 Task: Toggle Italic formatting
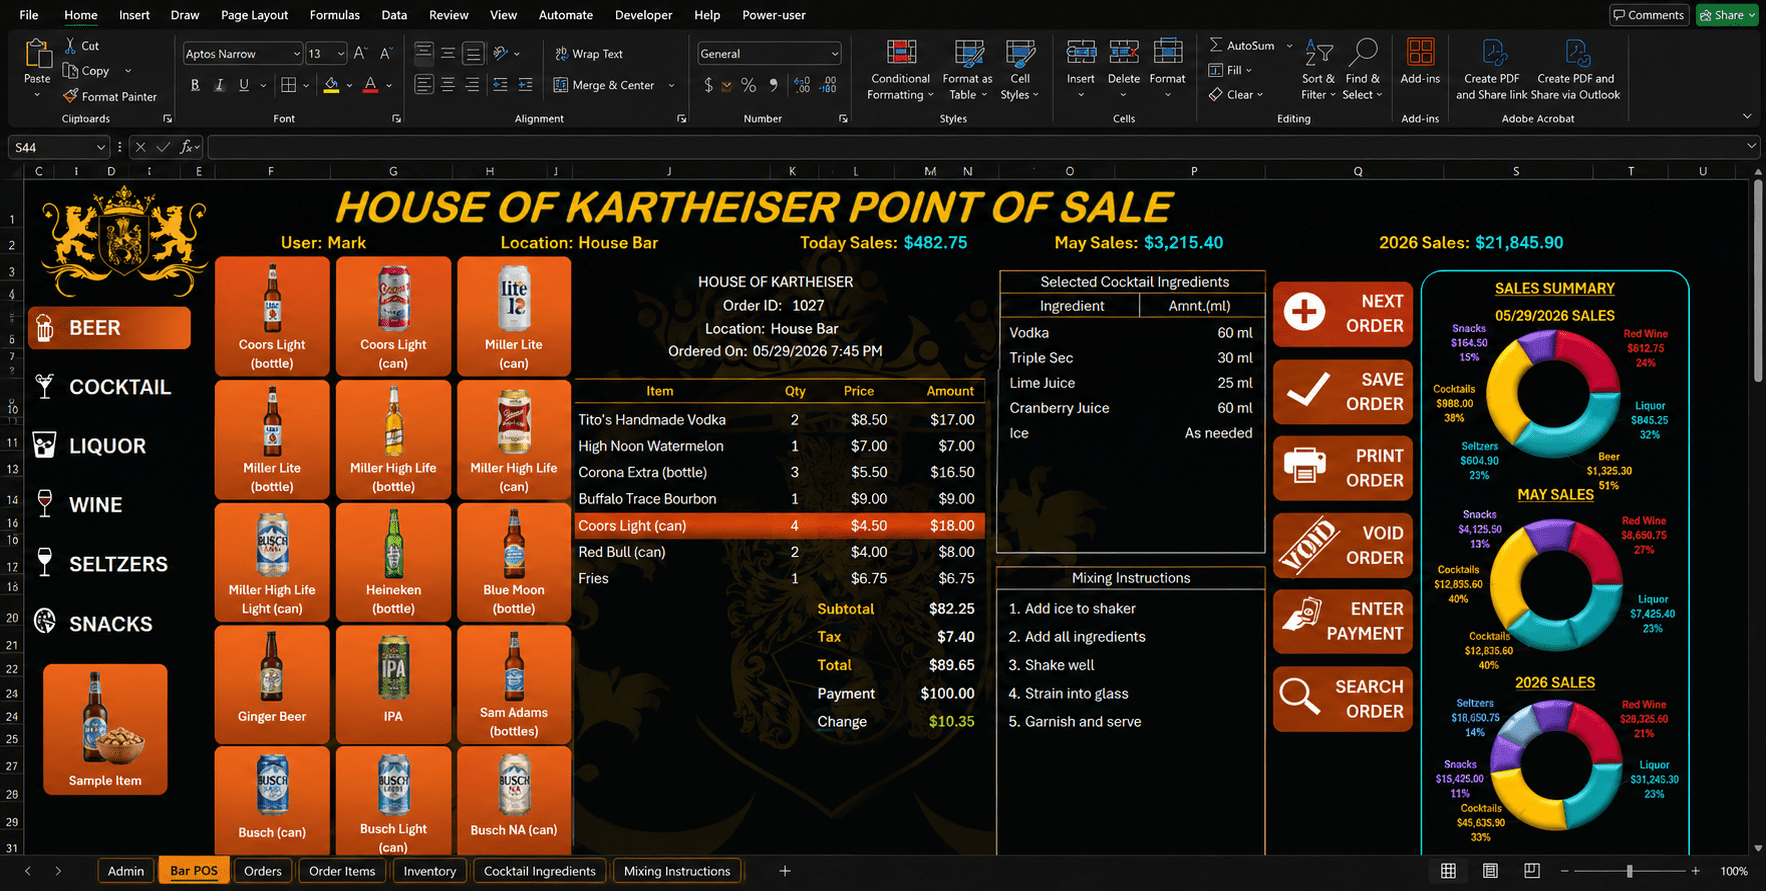[219, 85]
